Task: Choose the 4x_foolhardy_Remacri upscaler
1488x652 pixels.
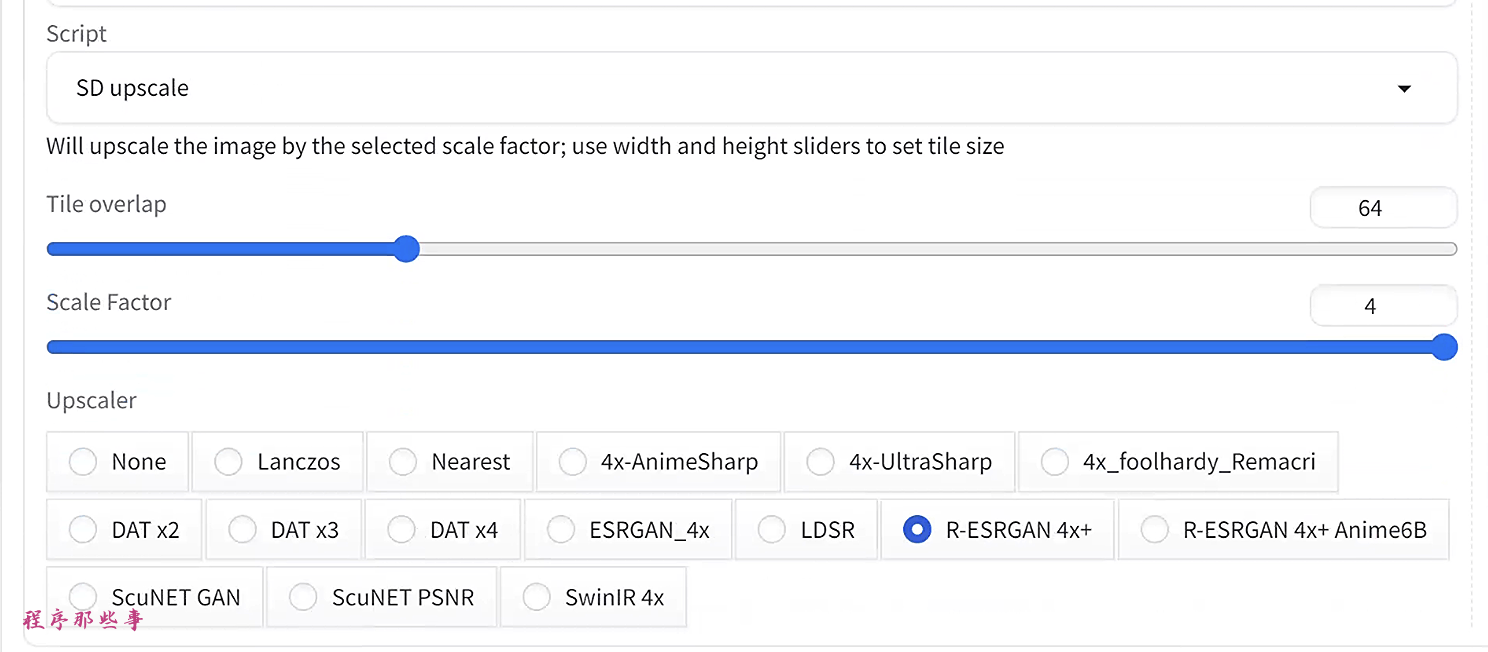Action: point(1055,462)
